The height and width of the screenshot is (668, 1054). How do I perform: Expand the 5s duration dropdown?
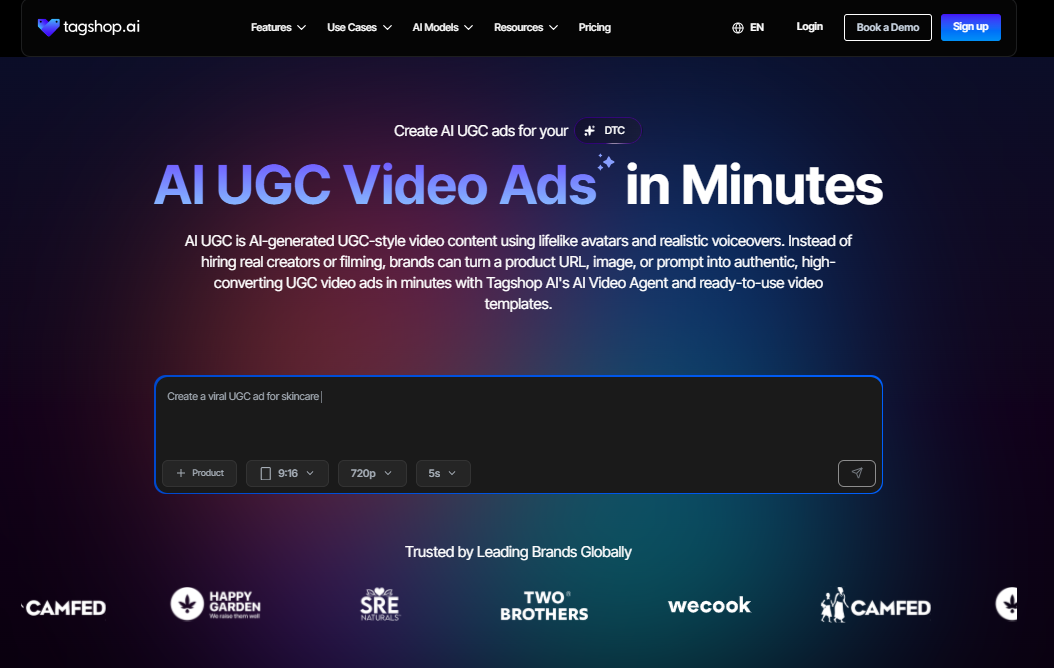coord(443,473)
